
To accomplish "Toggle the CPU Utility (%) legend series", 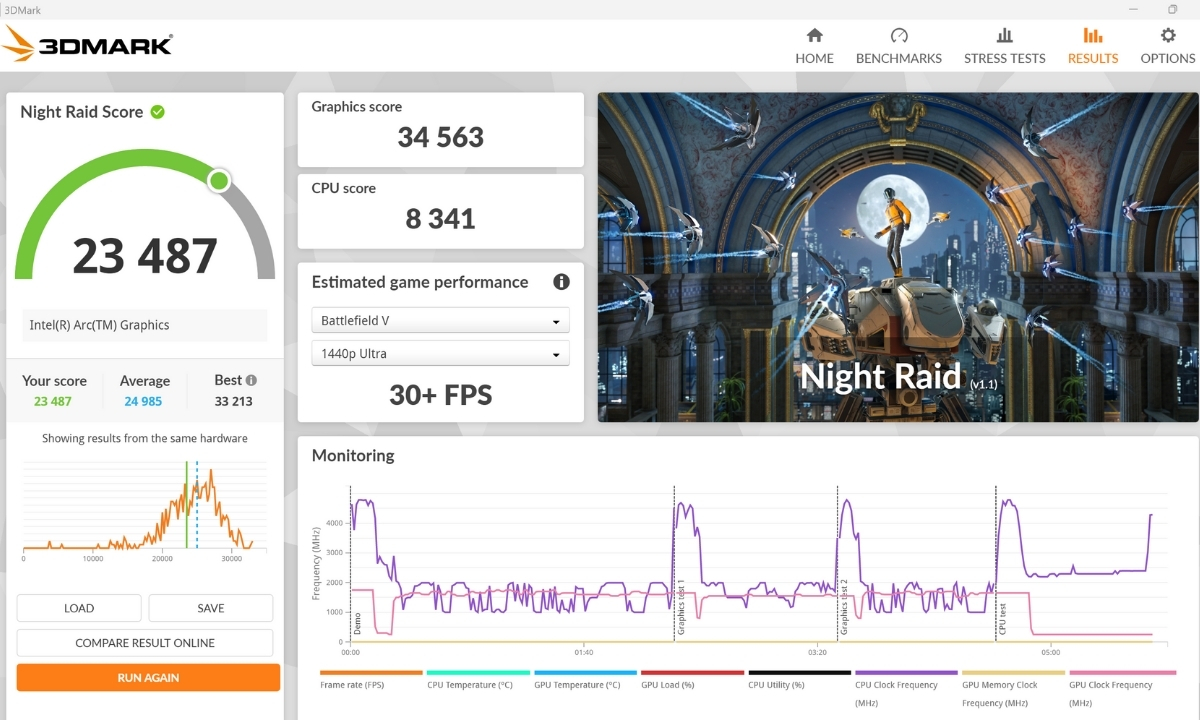I will [x=799, y=680].
